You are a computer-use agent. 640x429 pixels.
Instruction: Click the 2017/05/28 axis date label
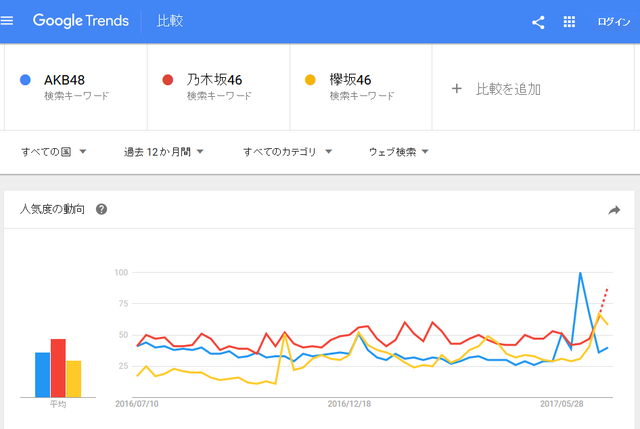click(x=562, y=404)
